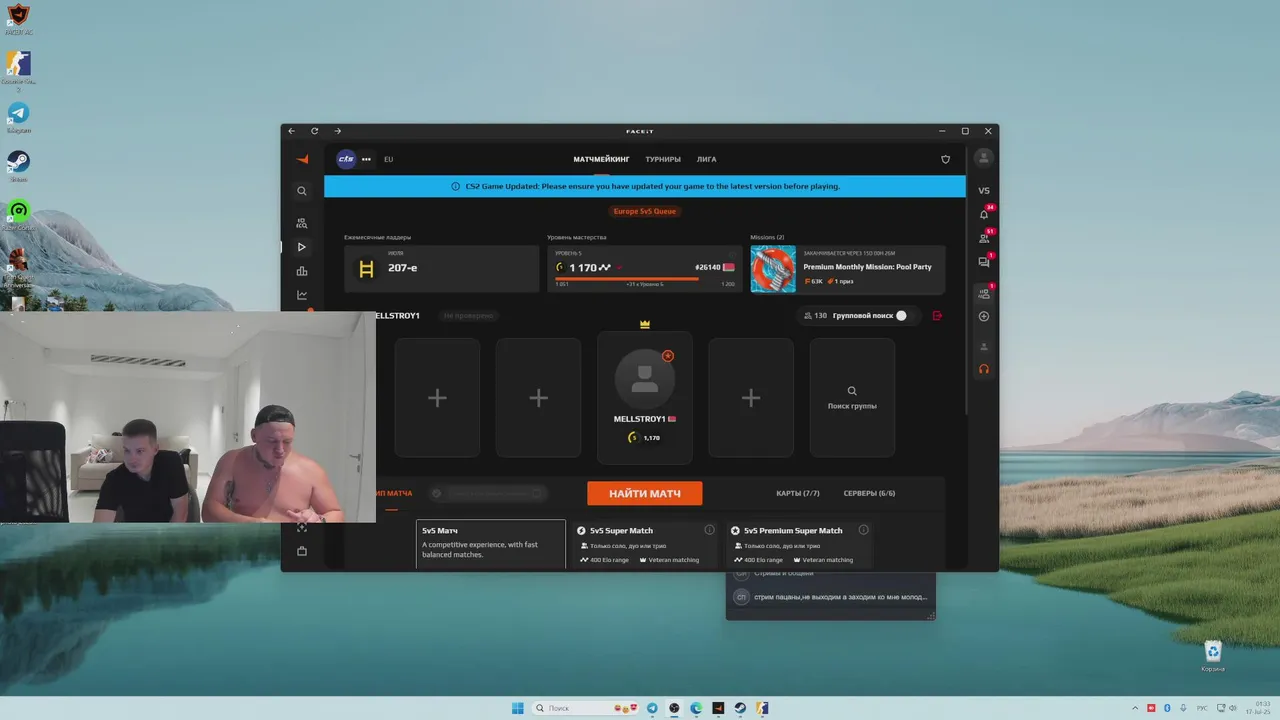Open the VS icon in right sidebar
1280x720 pixels.
[984, 190]
